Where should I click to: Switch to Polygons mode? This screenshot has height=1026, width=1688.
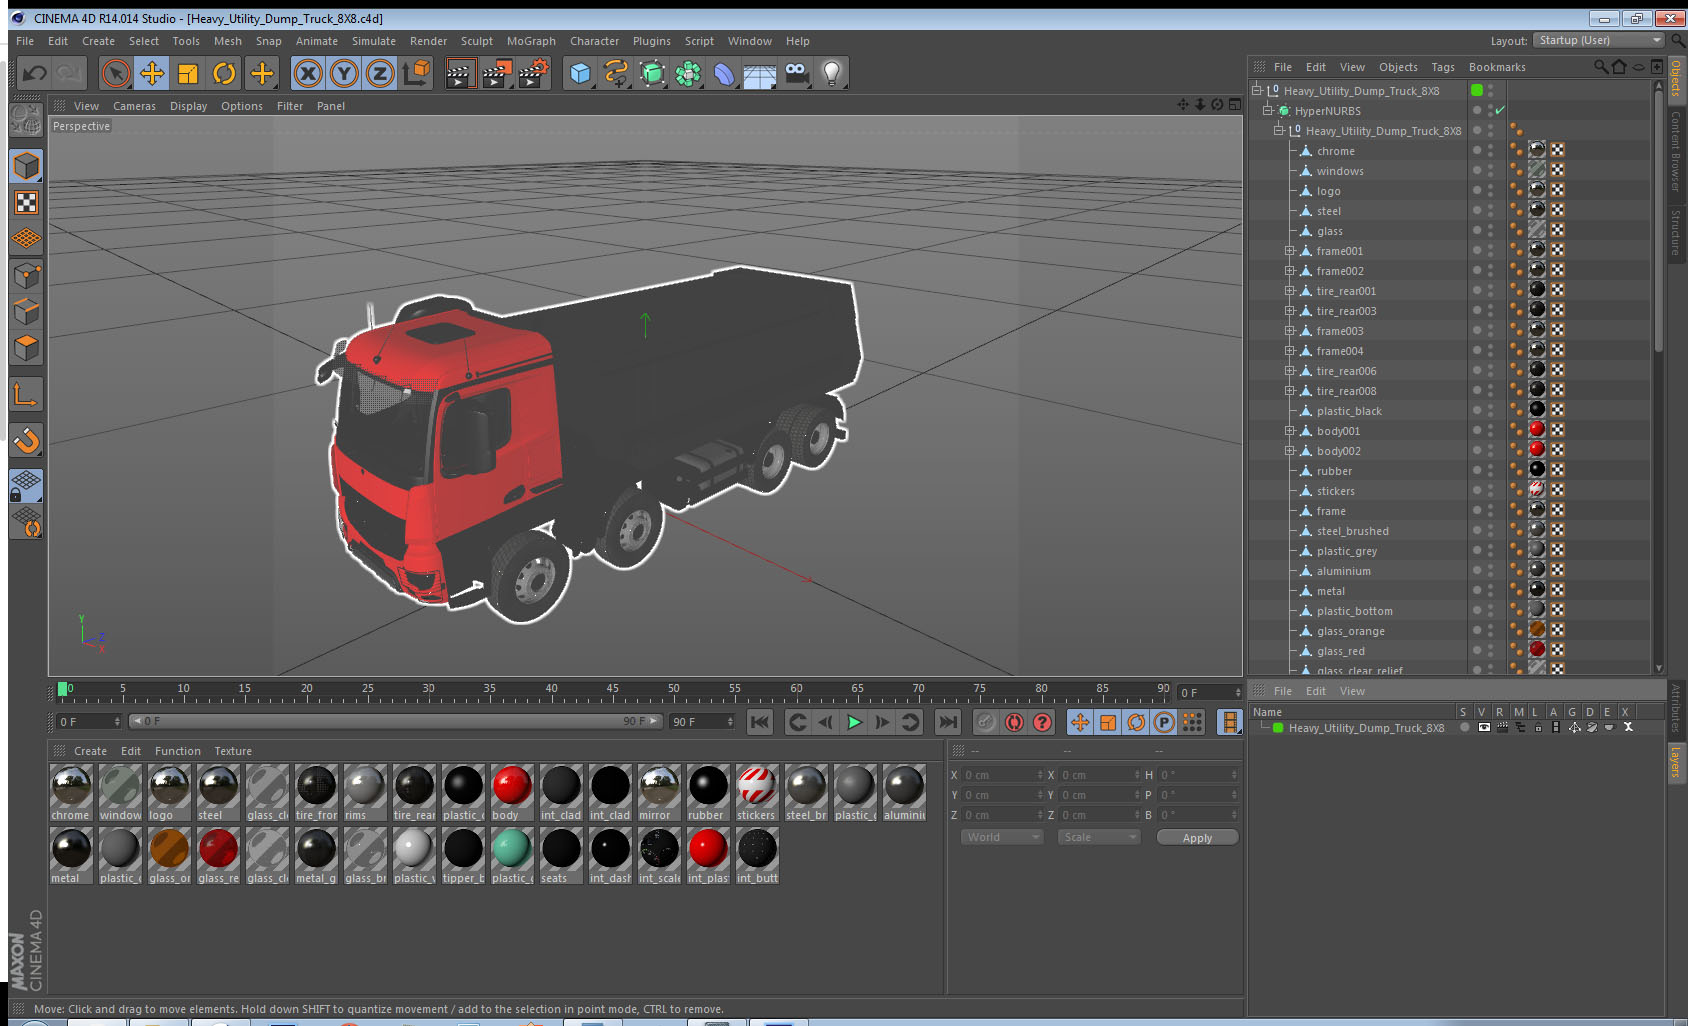tap(26, 348)
